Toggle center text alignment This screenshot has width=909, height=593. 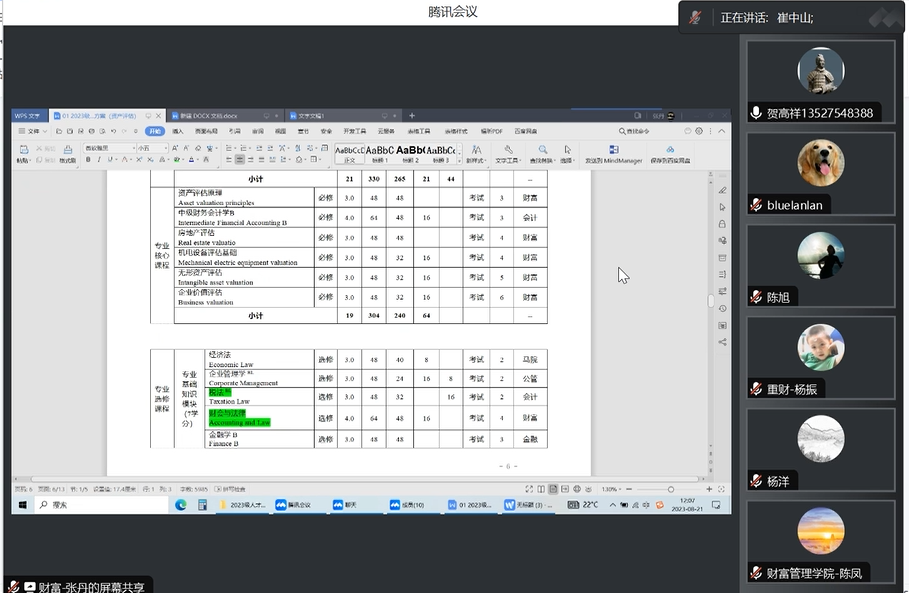coord(240,160)
